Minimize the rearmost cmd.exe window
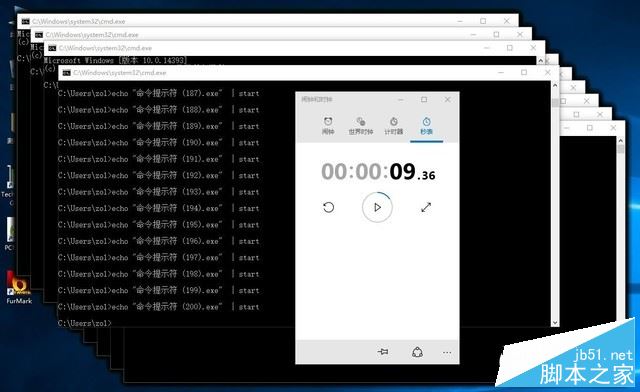640x392 pixels. 460,21
